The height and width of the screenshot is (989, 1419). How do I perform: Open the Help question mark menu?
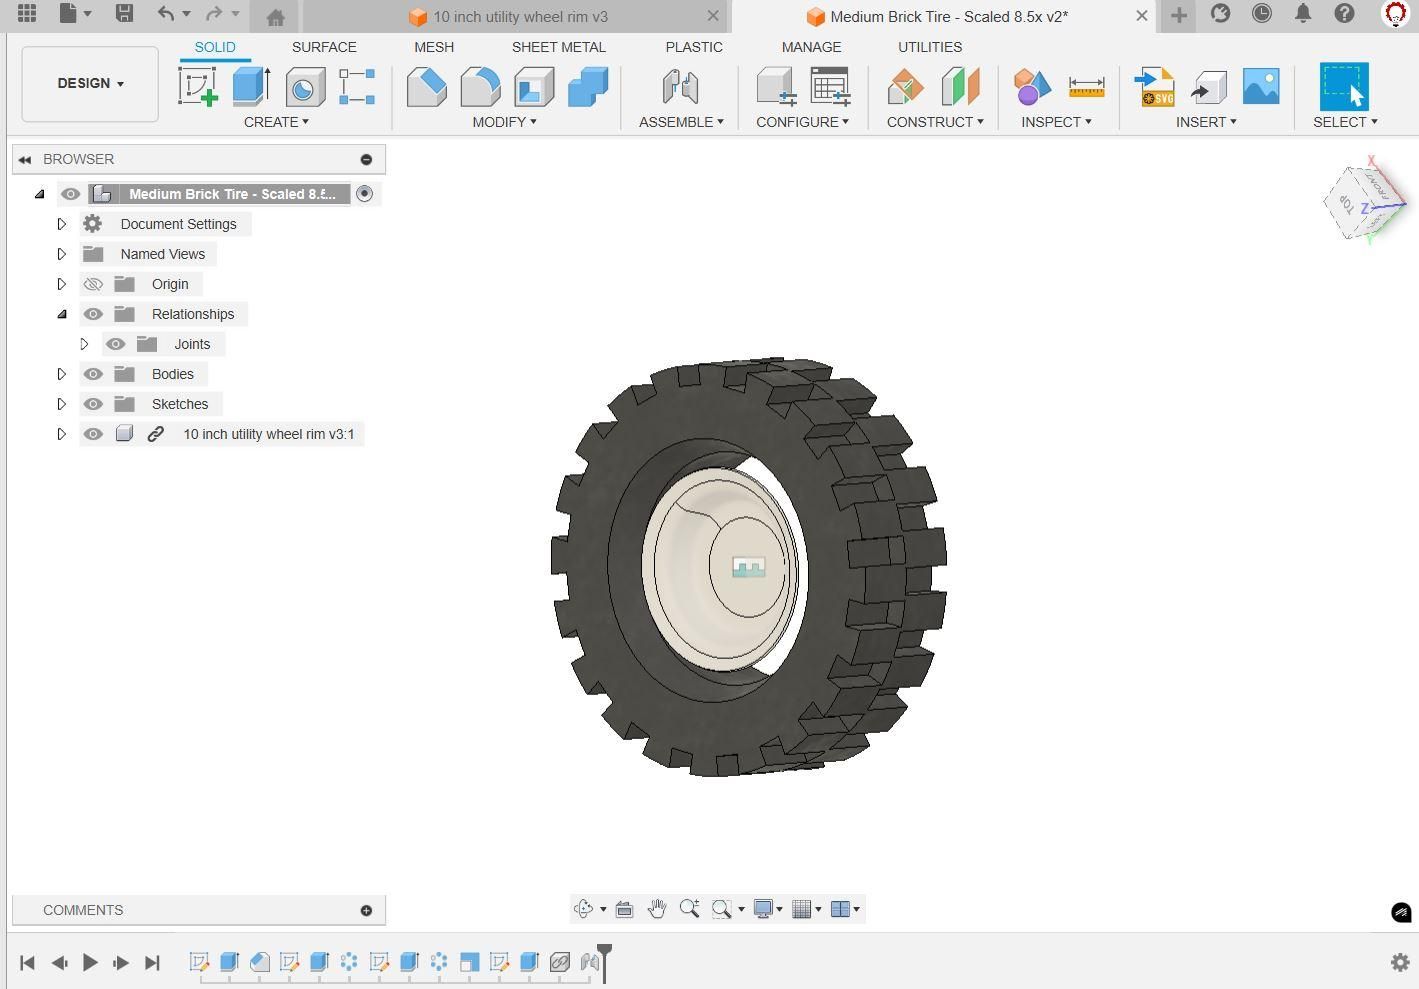click(1345, 14)
